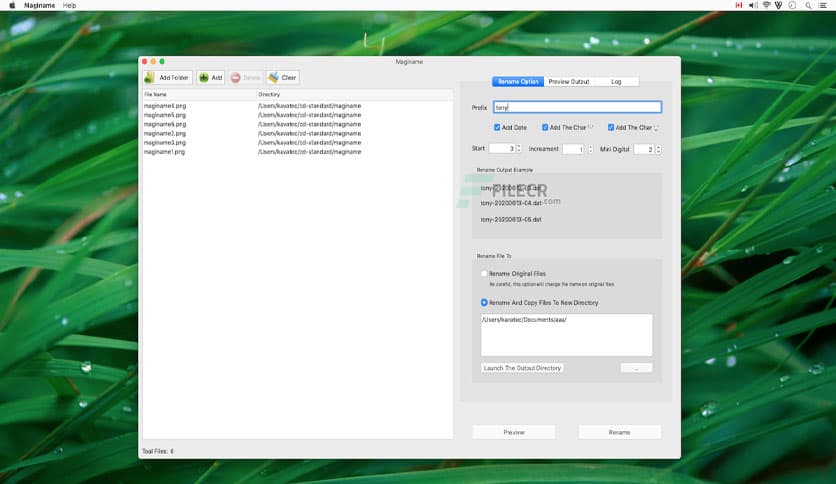Click the volume icon in the menu bar
Image resolution: width=836 pixels, height=484 pixels.
tap(752, 5)
